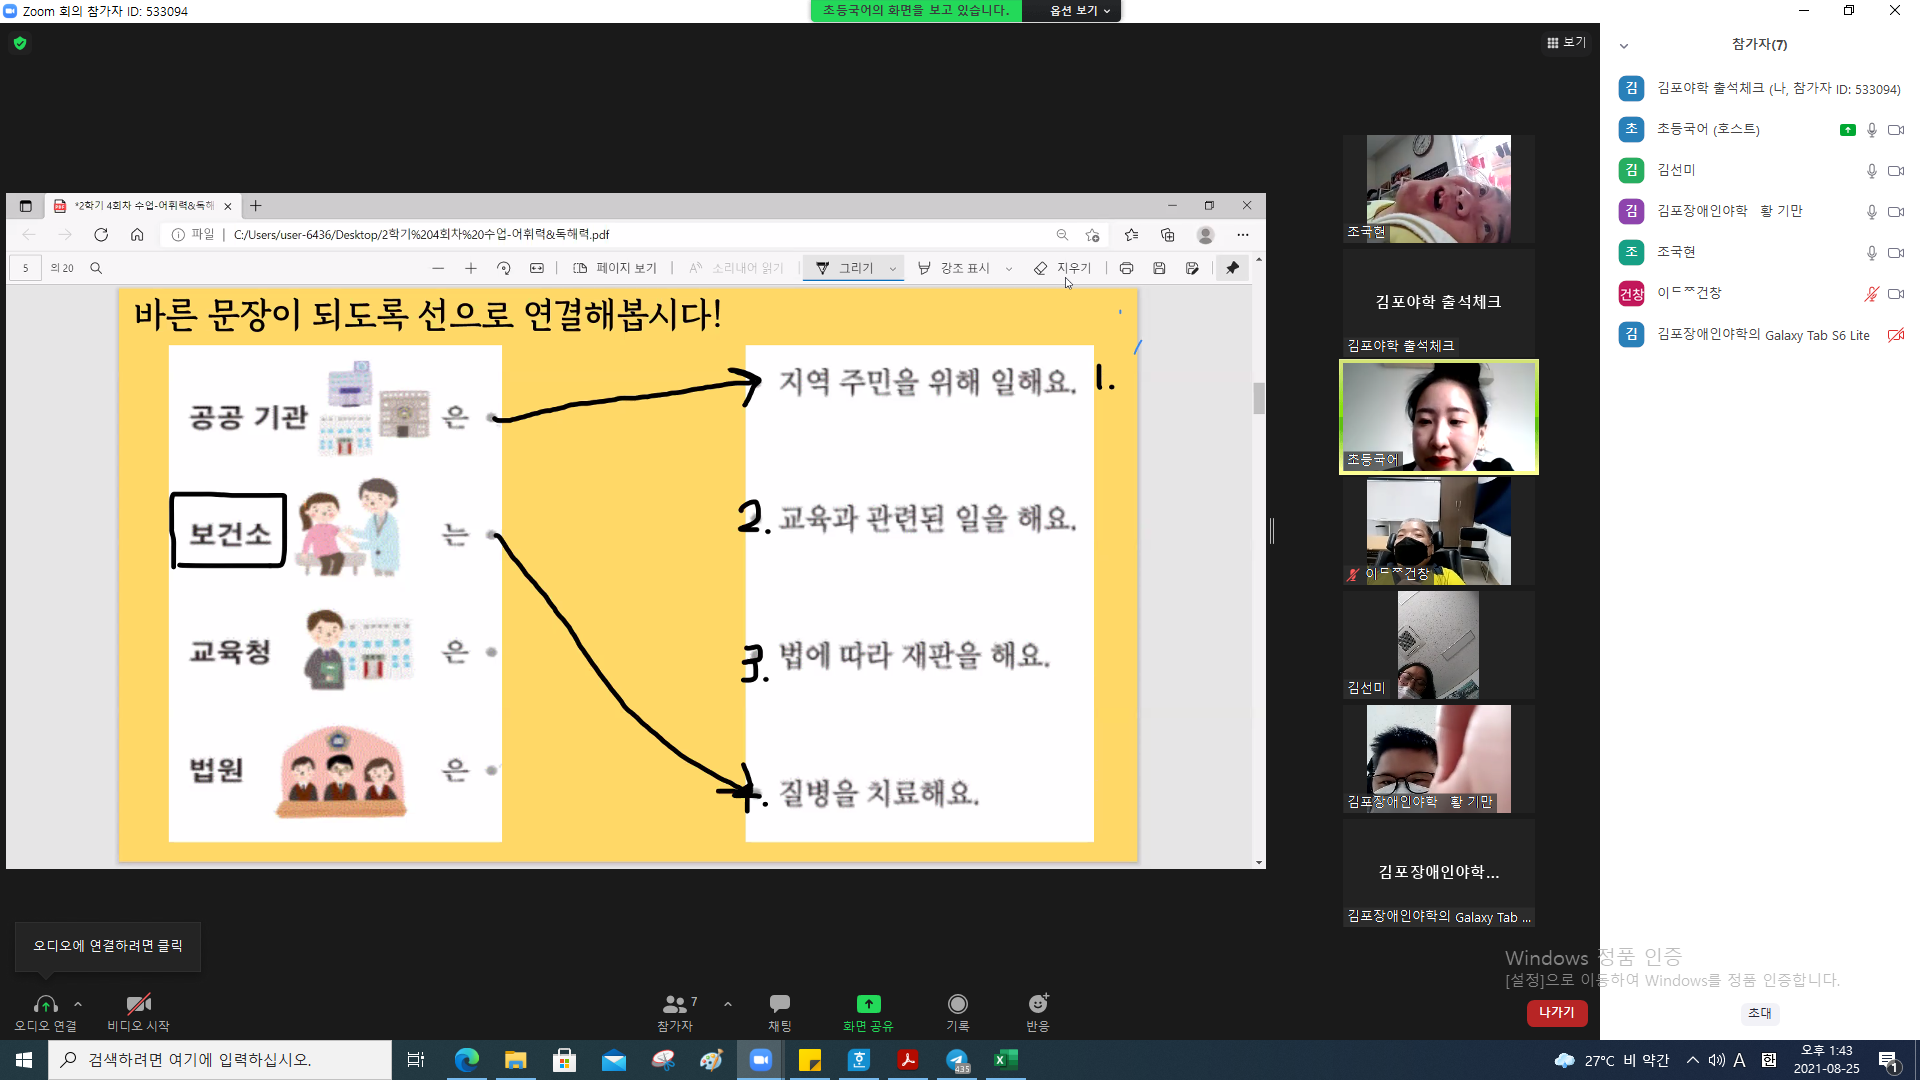Click the muted red microphone of 이ㄷㅉ건창

point(1871,294)
